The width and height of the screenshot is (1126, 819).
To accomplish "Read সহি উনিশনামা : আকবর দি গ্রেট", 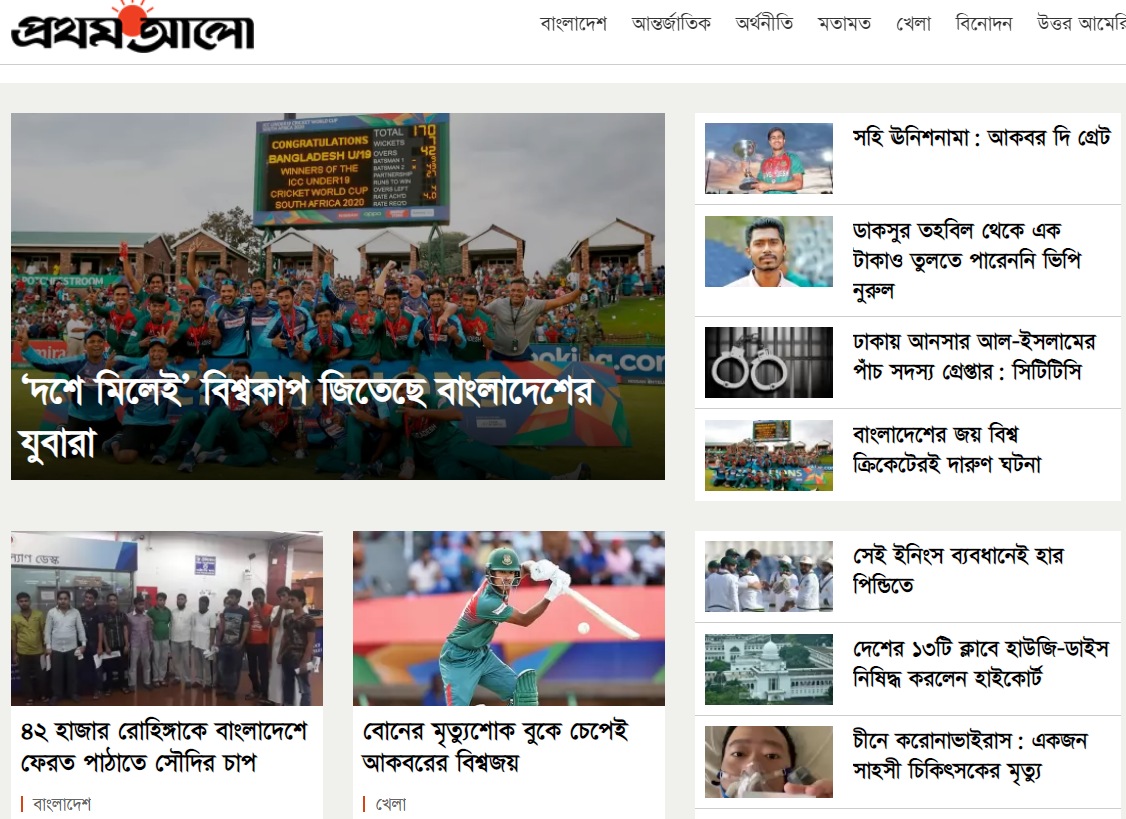I will coord(982,136).
